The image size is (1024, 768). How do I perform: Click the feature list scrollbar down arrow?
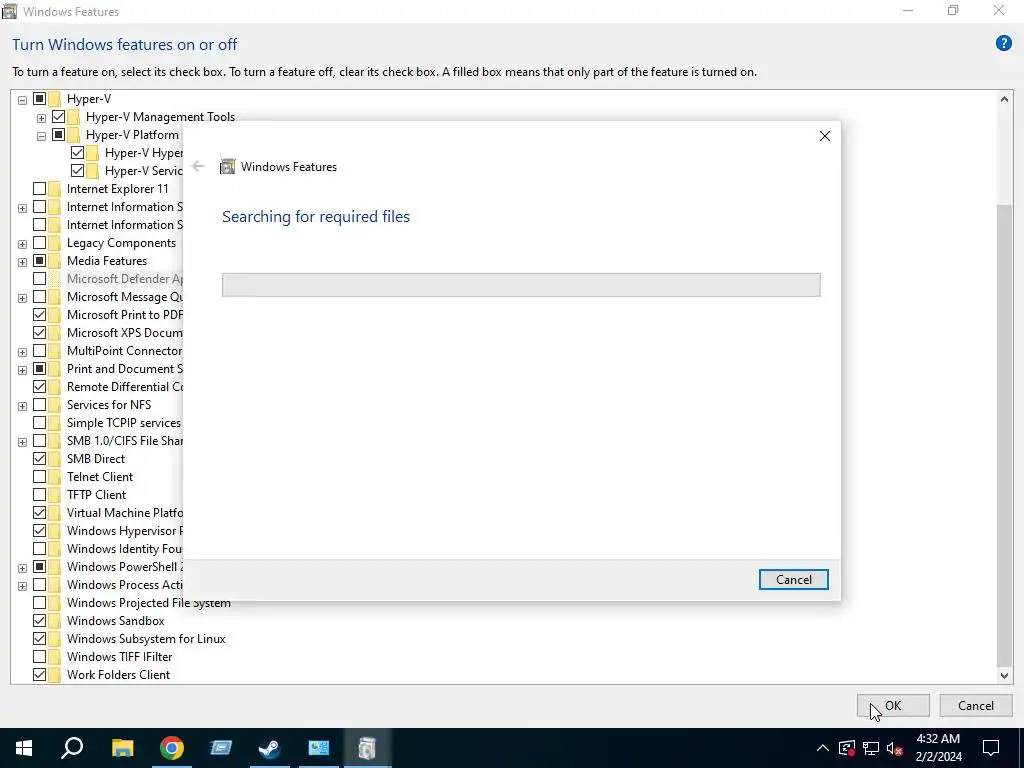[x=1004, y=676]
